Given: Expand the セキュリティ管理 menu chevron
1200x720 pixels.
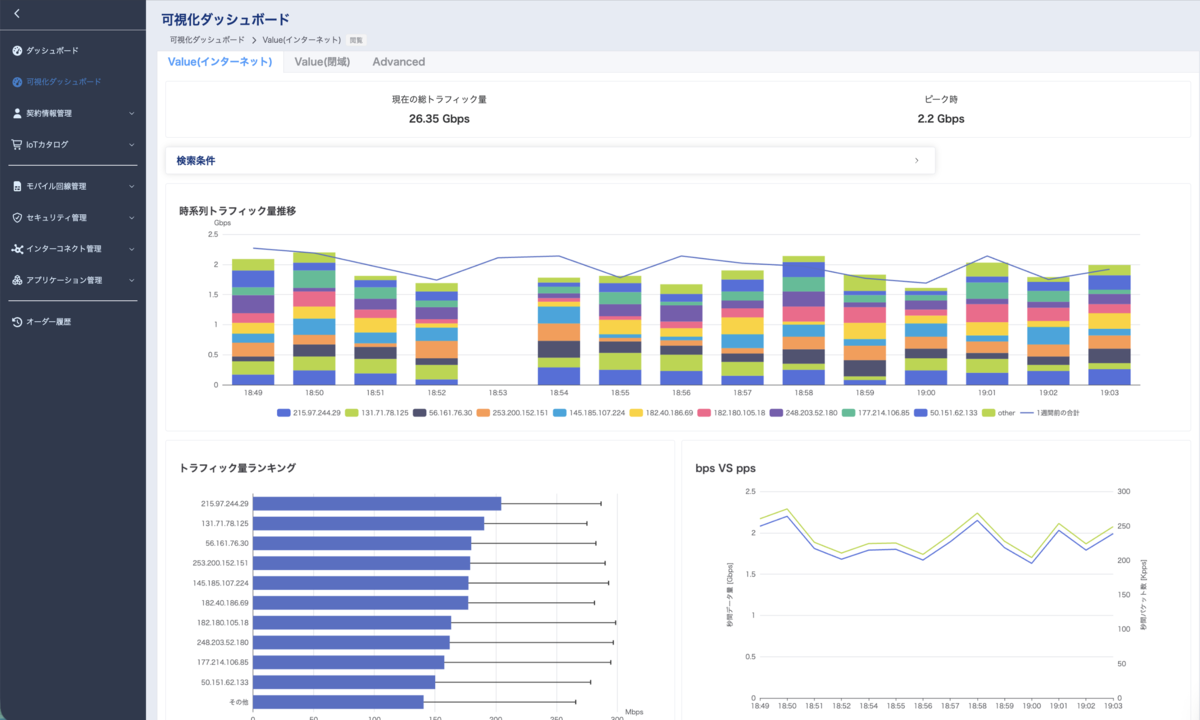Looking at the screenshot, I should (132, 217).
